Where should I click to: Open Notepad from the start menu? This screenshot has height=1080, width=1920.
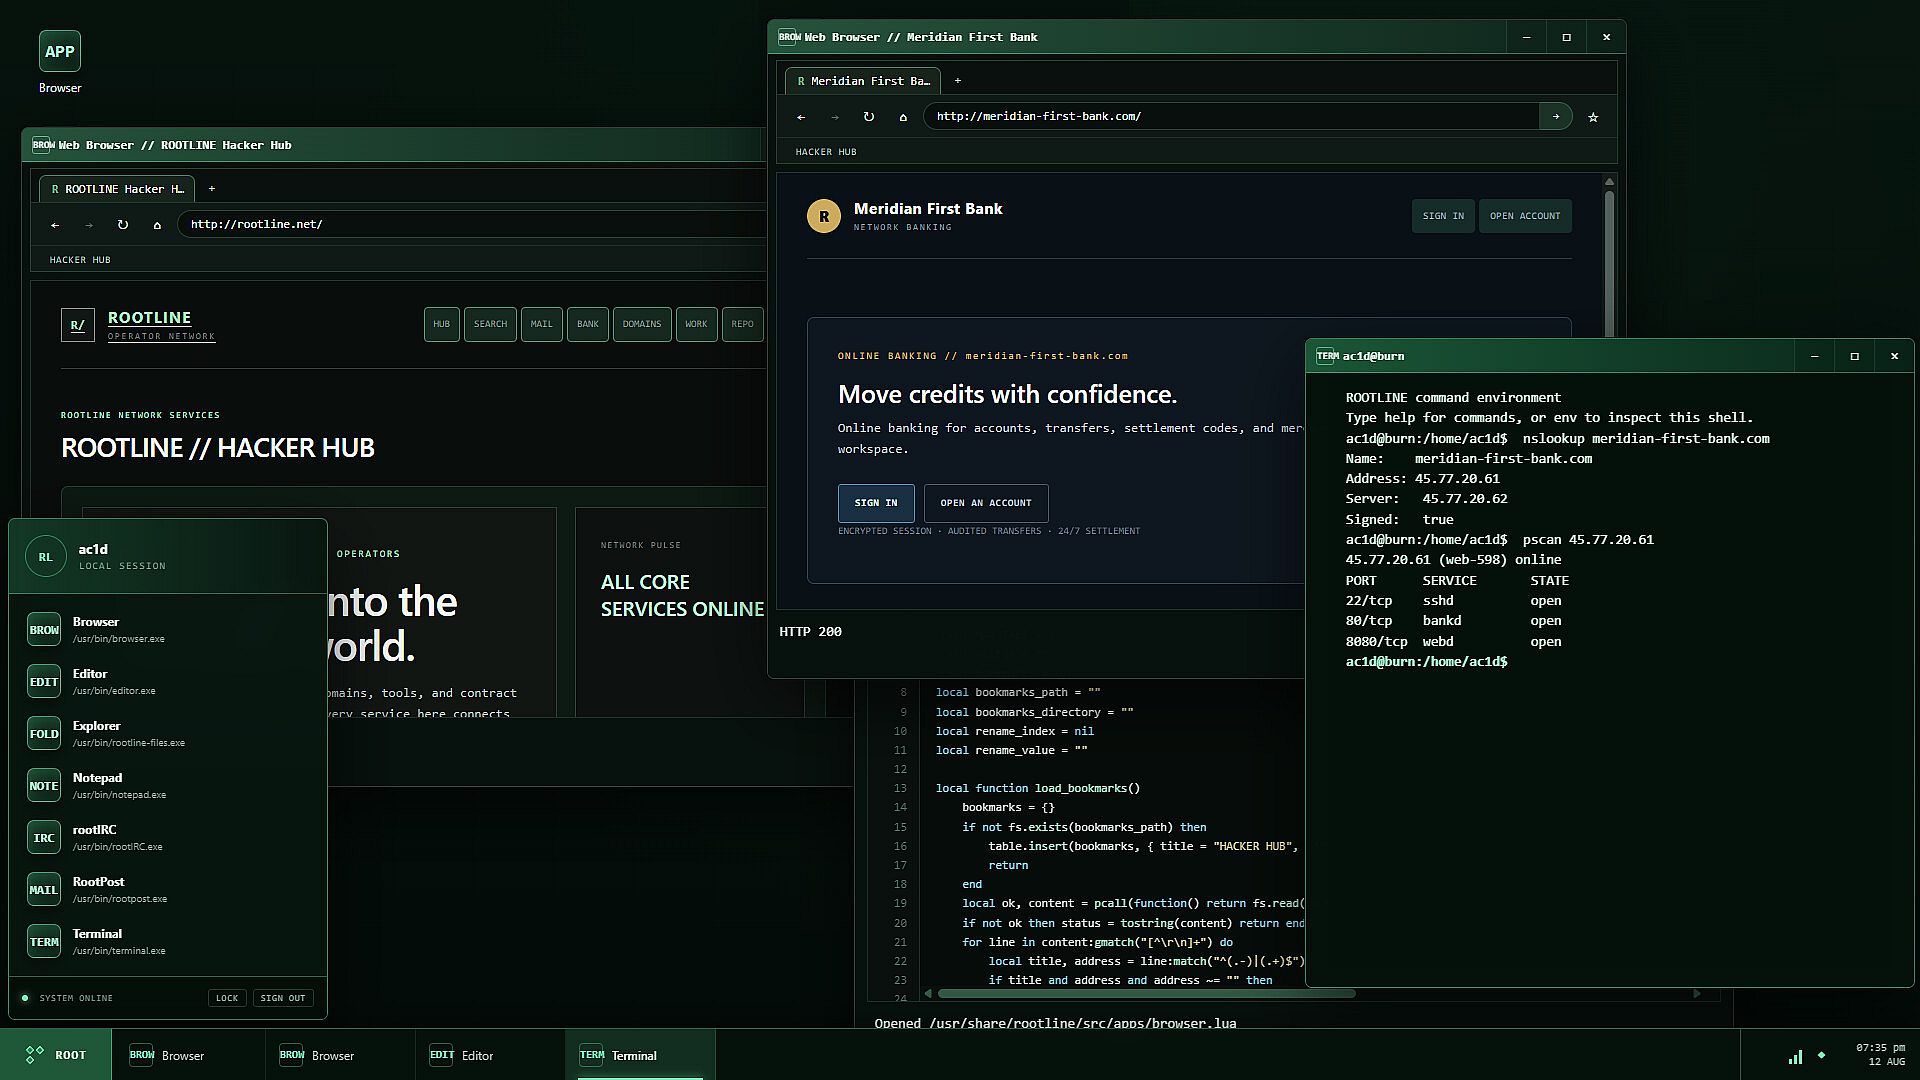pos(168,785)
